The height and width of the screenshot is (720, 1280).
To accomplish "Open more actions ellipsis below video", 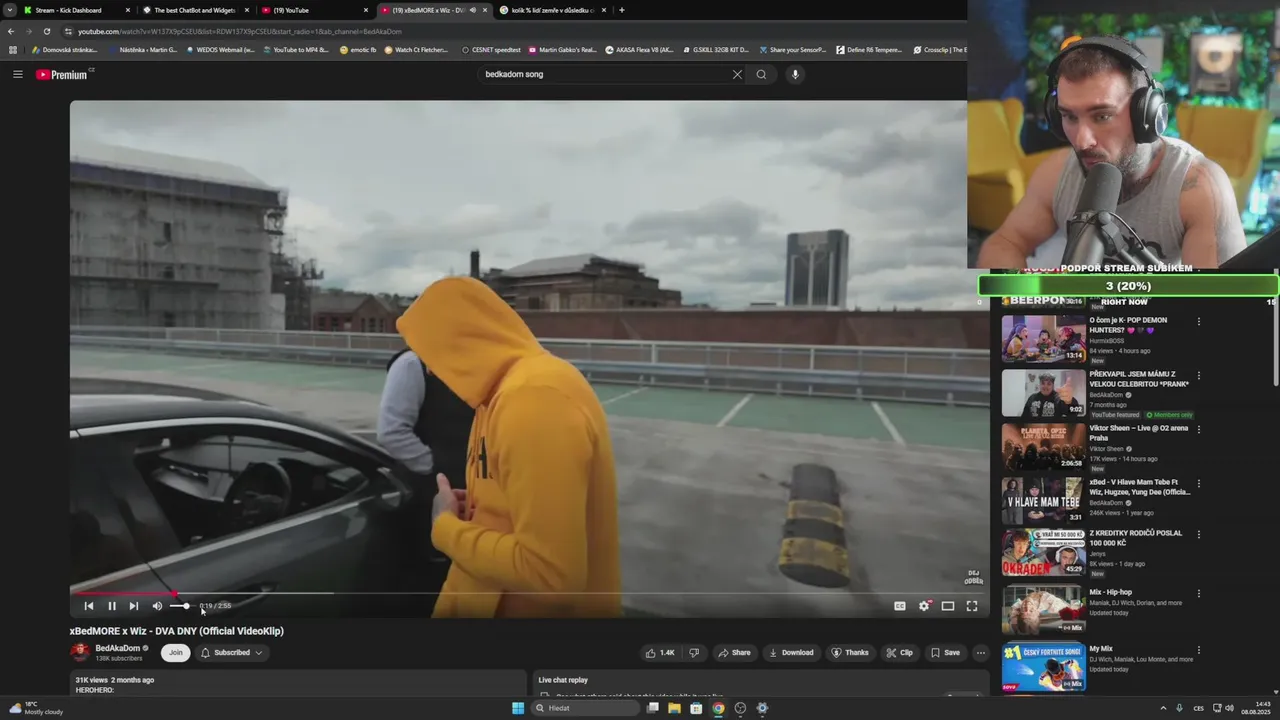I will click(981, 652).
